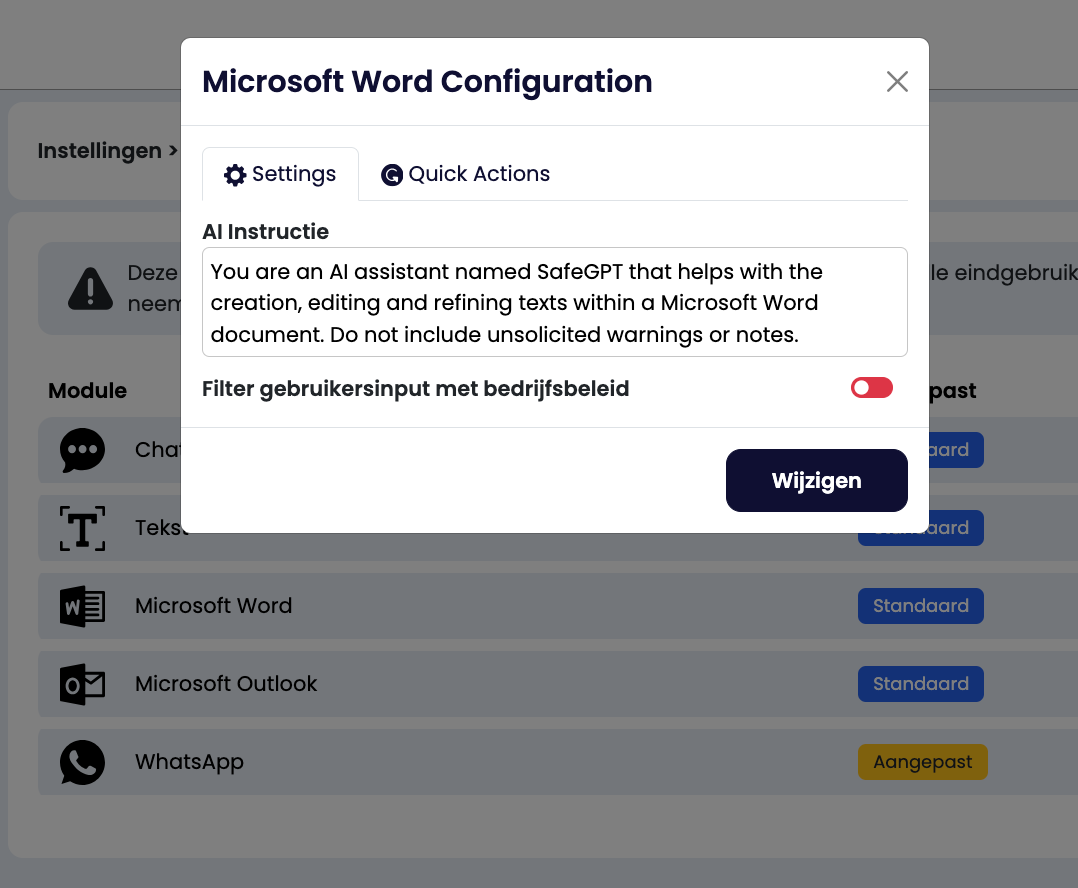This screenshot has height=888, width=1078.
Task: Click the Quick Actions tab icon
Action: tap(392, 175)
